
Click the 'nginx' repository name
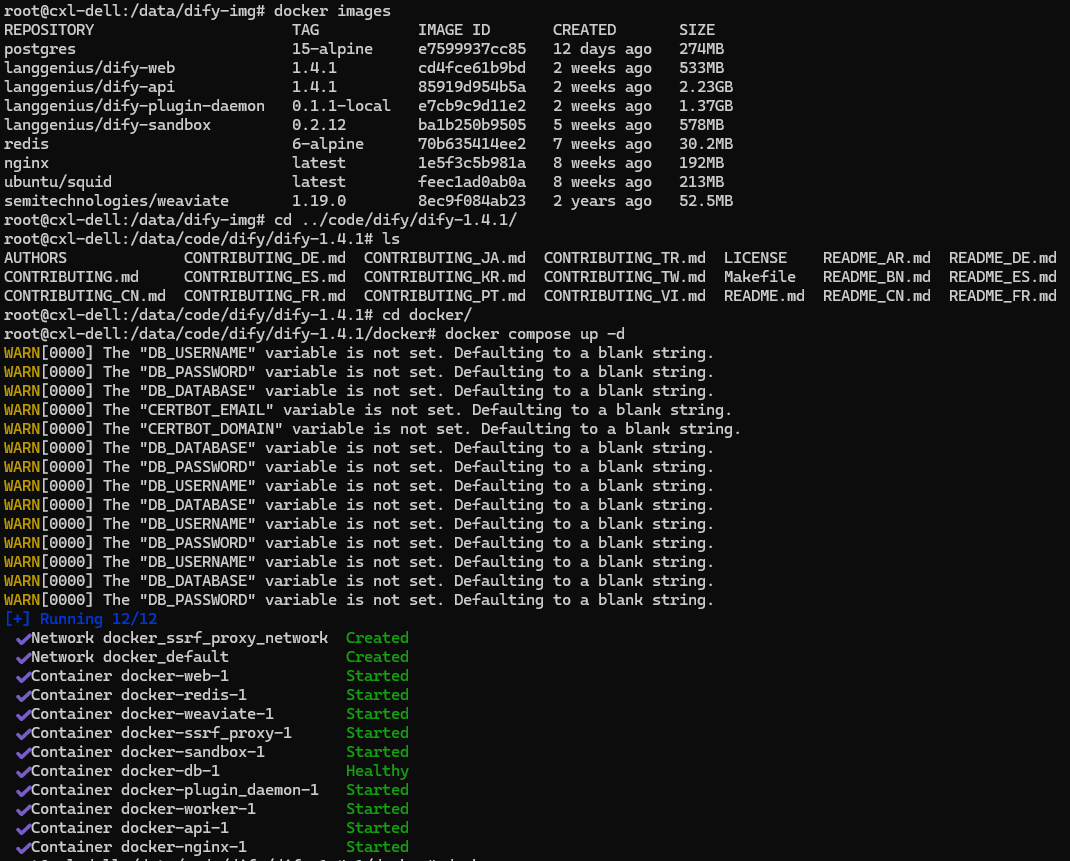(x=27, y=163)
